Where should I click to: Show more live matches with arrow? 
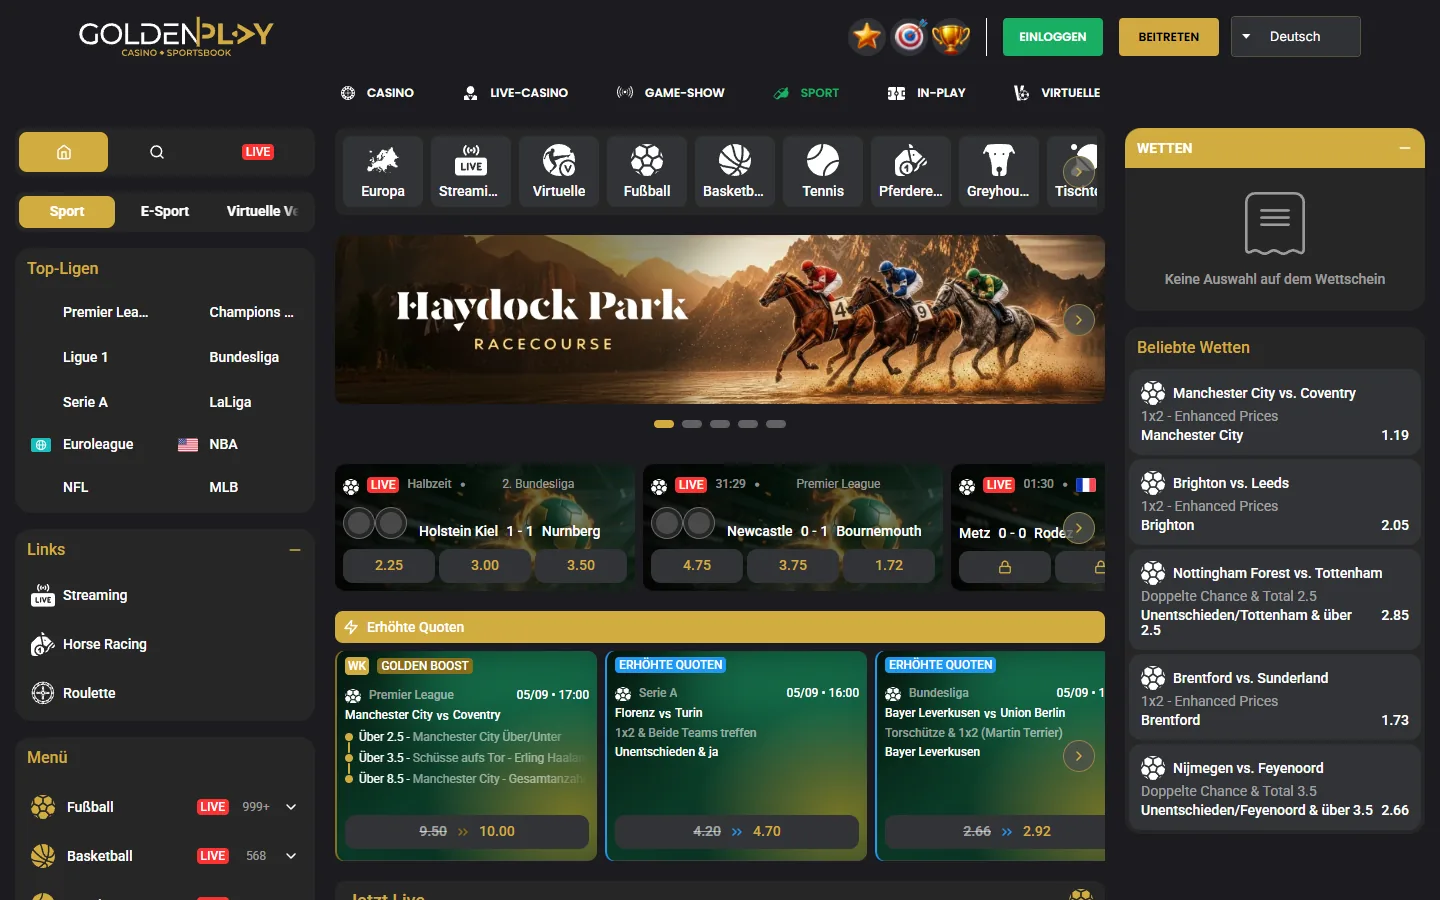[x=1078, y=528]
